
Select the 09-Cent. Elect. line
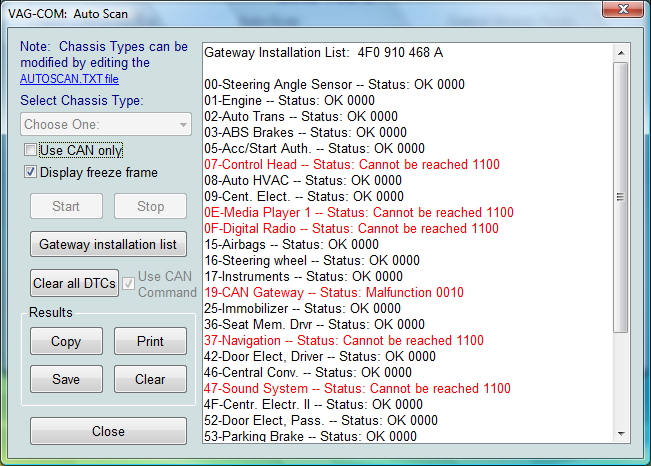[x=304, y=196]
